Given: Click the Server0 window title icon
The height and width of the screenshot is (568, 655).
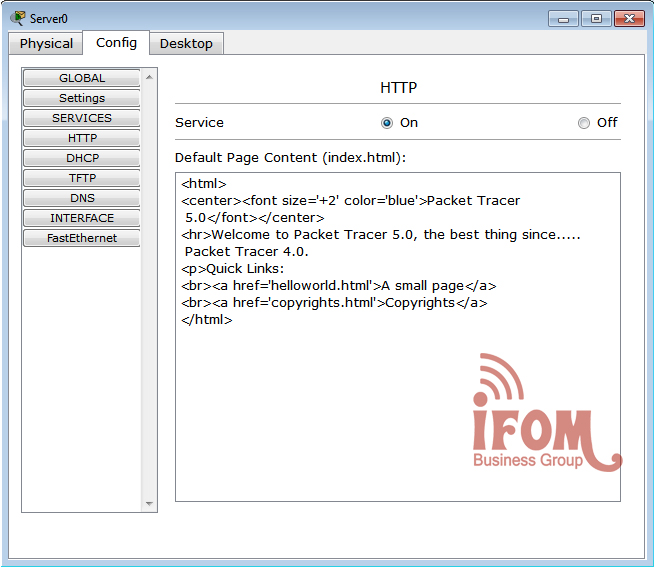Looking at the screenshot, I should [x=17, y=18].
